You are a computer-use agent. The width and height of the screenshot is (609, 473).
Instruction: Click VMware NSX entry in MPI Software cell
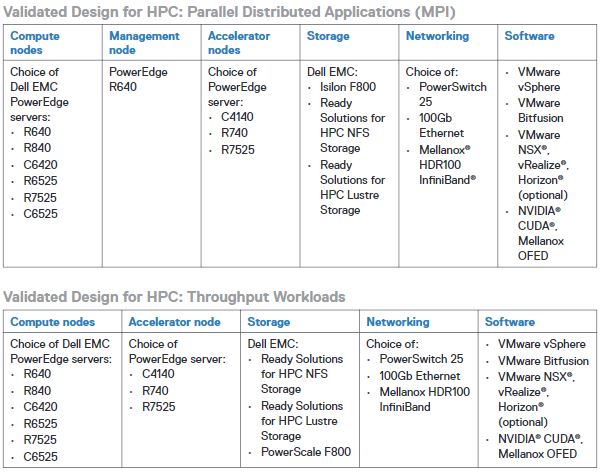(x=543, y=165)
